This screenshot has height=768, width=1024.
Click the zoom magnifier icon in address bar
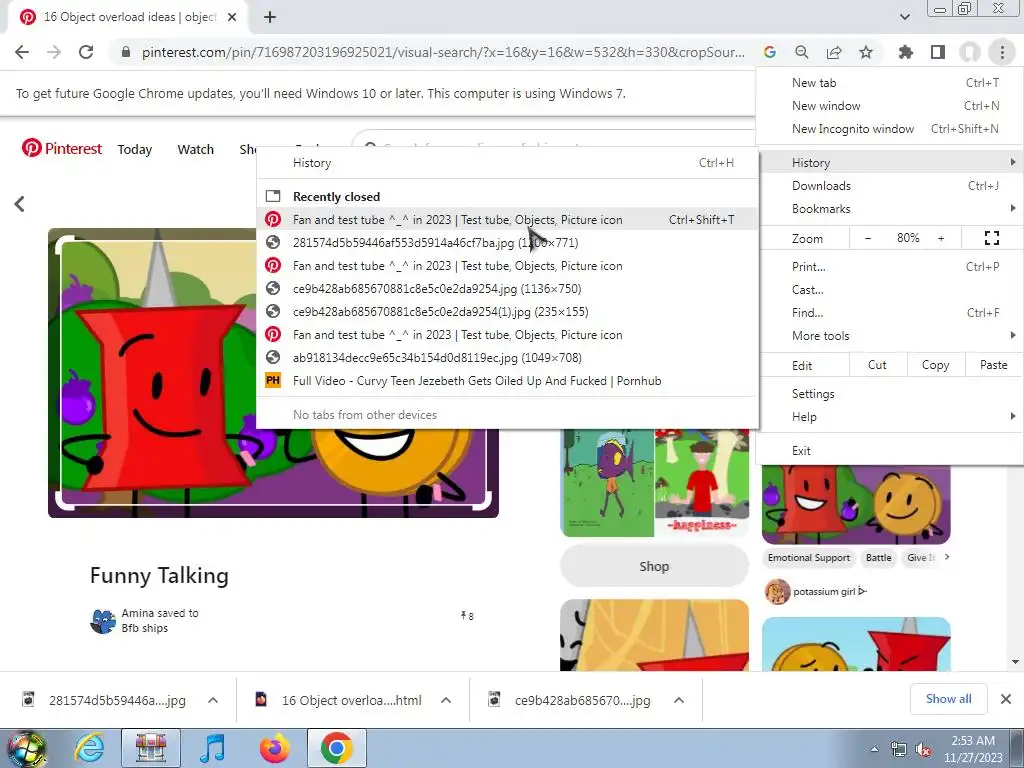(801, 52)
